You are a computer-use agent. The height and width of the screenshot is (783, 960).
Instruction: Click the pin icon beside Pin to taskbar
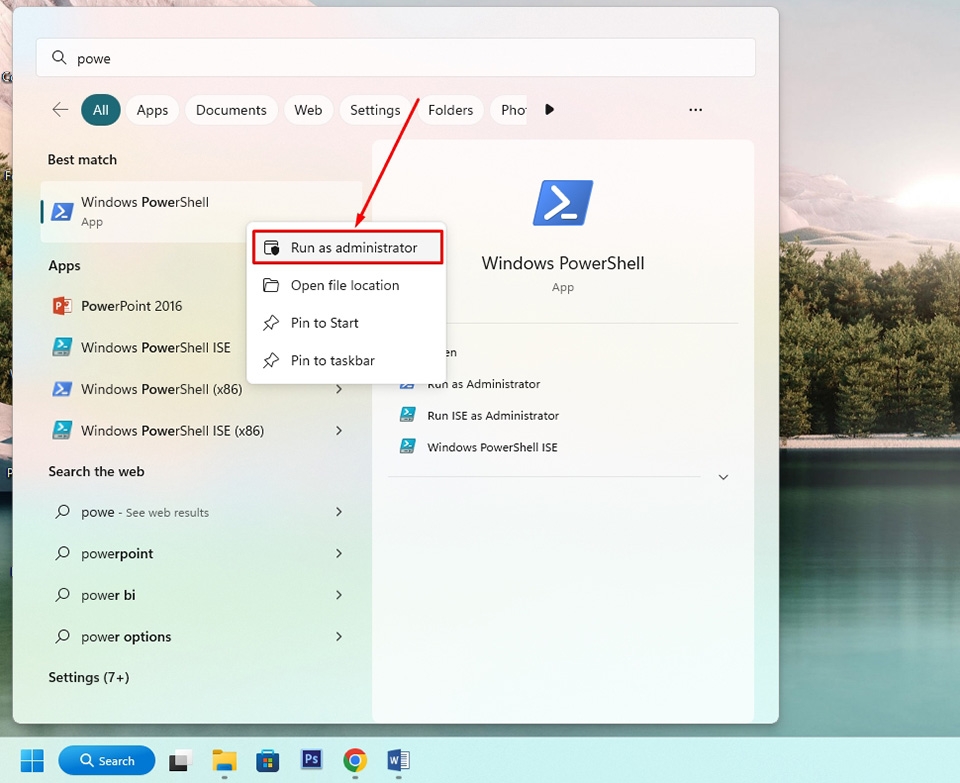(271, 361)
